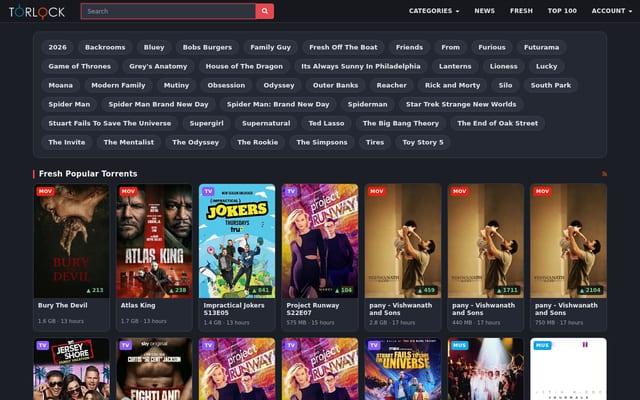Open the Modern Family tag
Screen dimensions: 640x400
tap(118, 85)
